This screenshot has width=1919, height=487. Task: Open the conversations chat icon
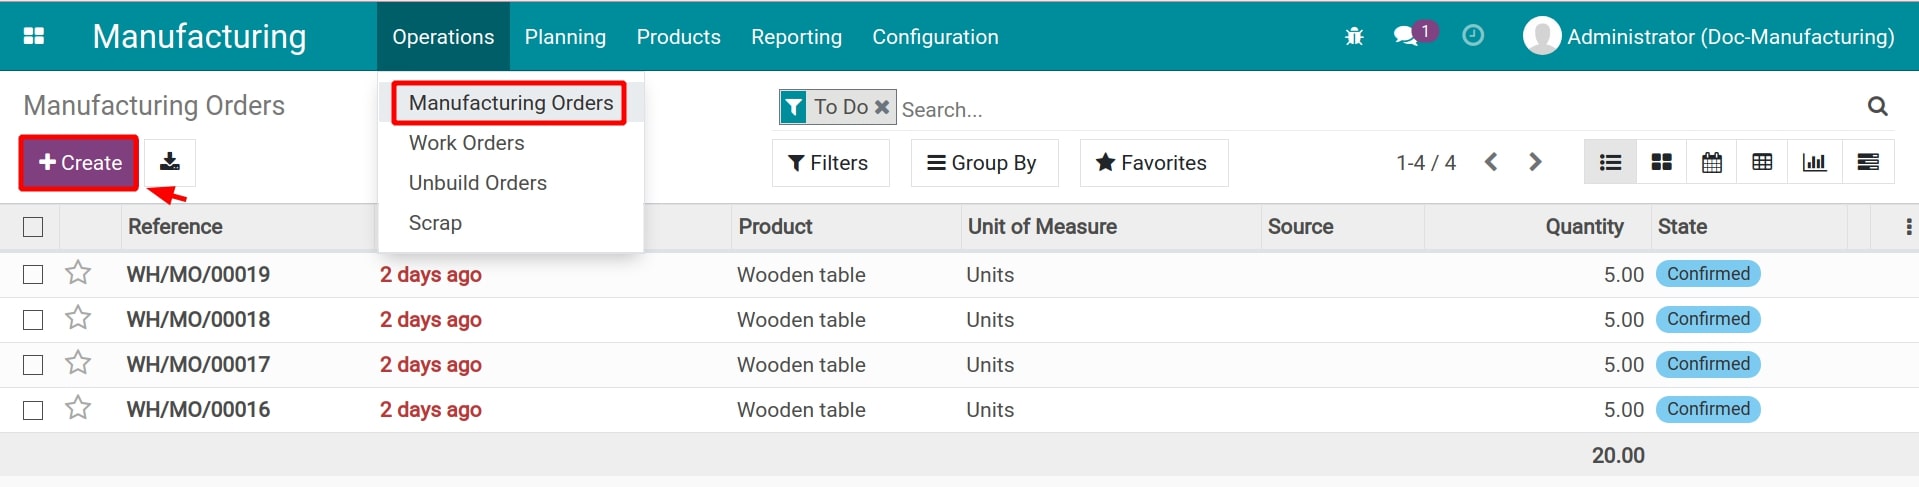[x=1406, y=36]
